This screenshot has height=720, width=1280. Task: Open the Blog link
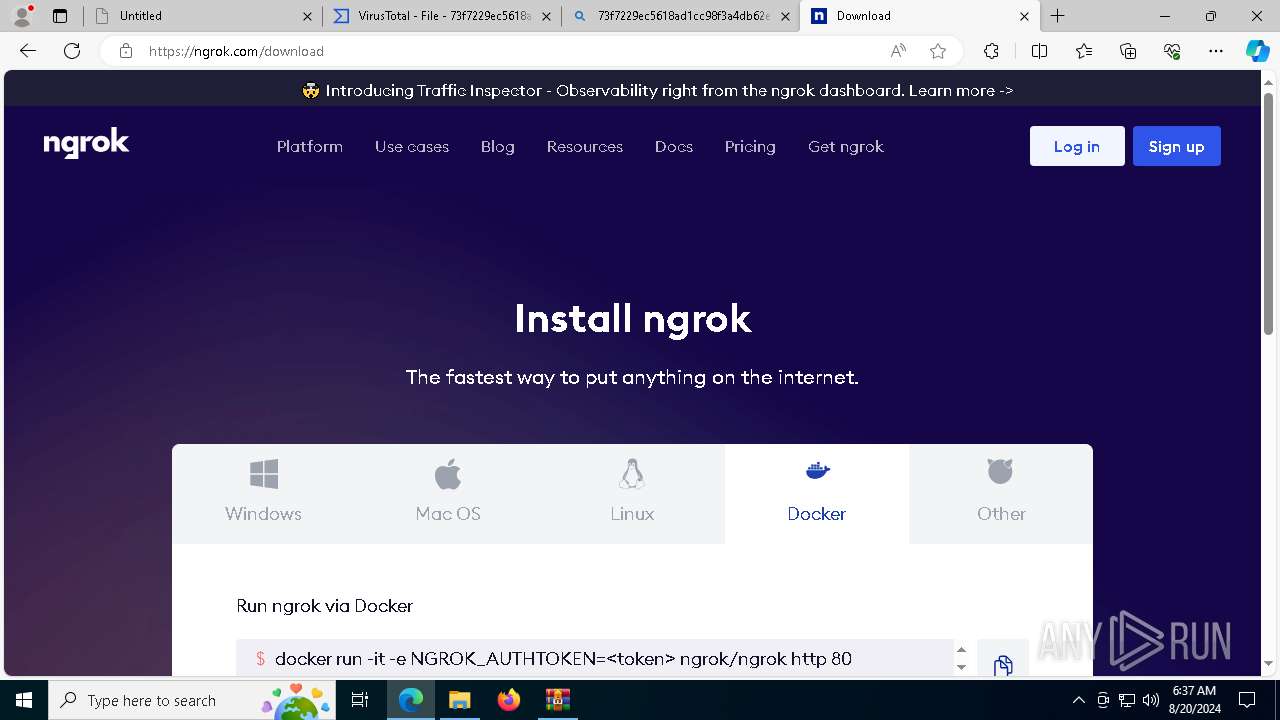(x=498, y=146)
